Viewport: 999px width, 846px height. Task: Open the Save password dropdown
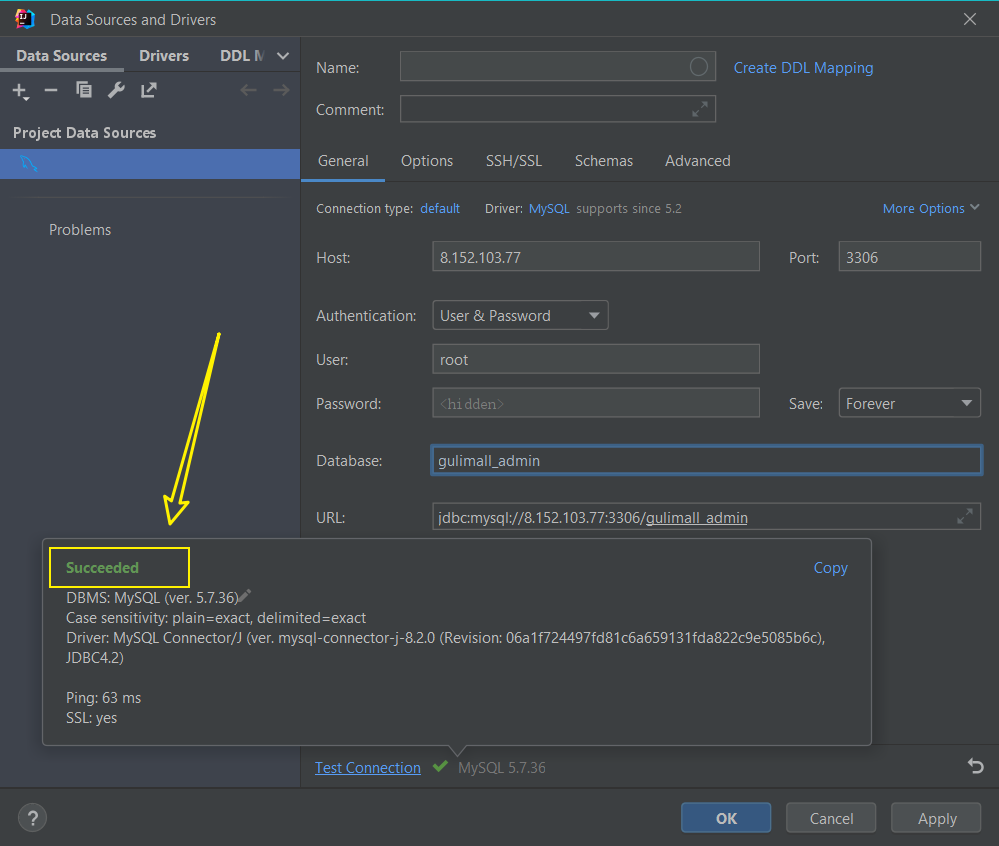coord(909,403)
